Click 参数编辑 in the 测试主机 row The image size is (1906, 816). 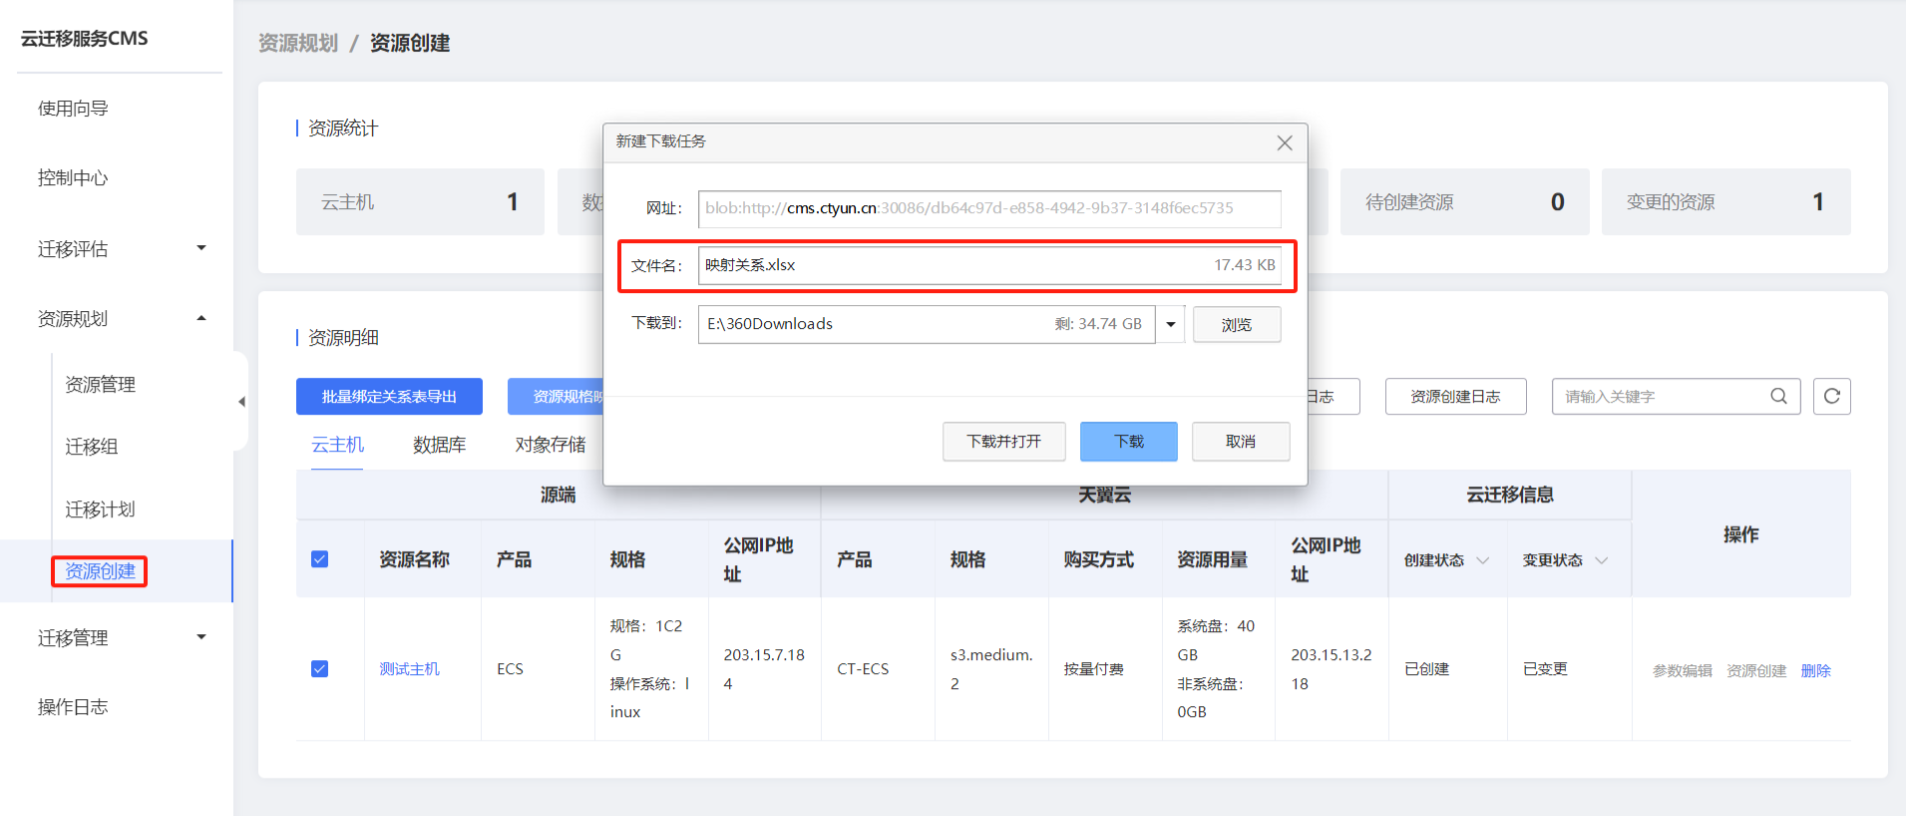point(1682,671)
